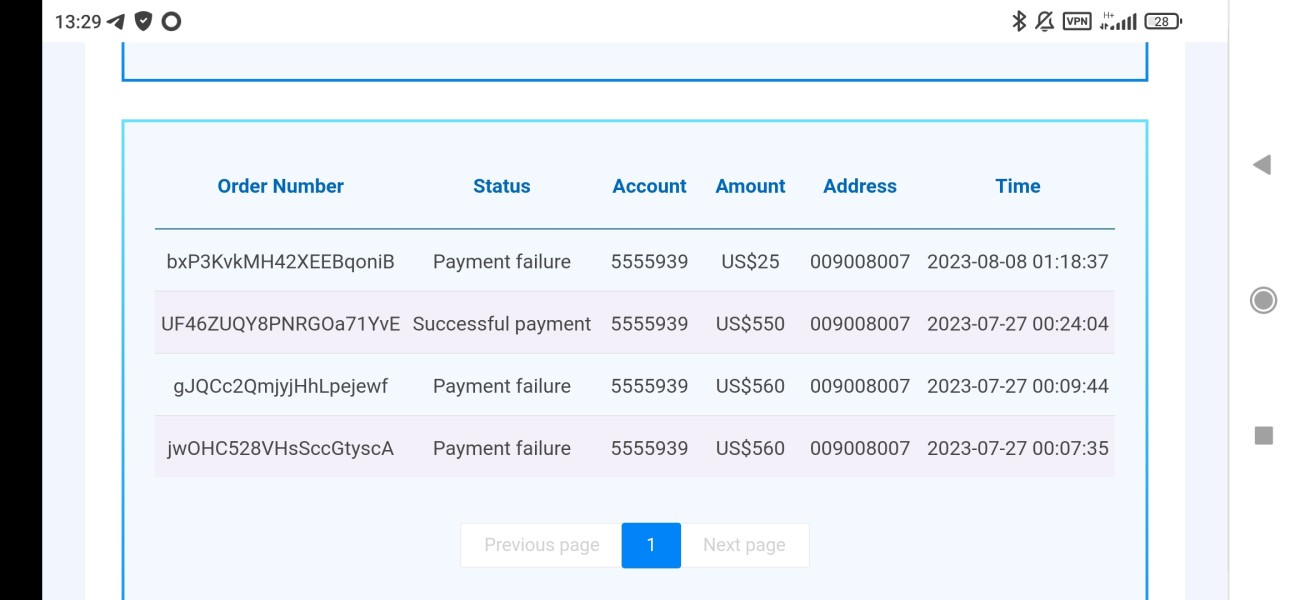Click the Amount column header

pos(750,186)
